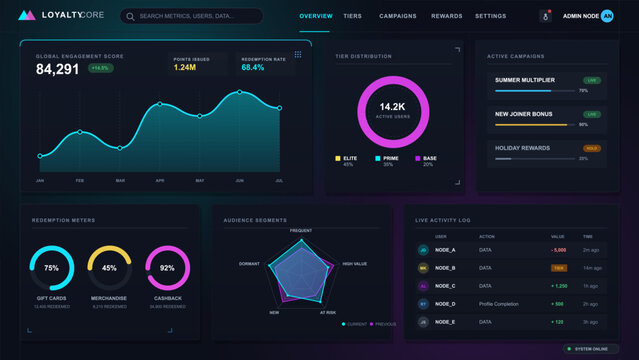
Task: Click the Prime cyan legend swatch
Action: point(377,158)
